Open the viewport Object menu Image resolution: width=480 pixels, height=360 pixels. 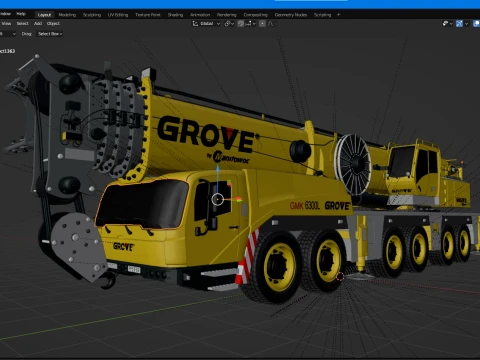pyautogui.click(x=53, y=23)
